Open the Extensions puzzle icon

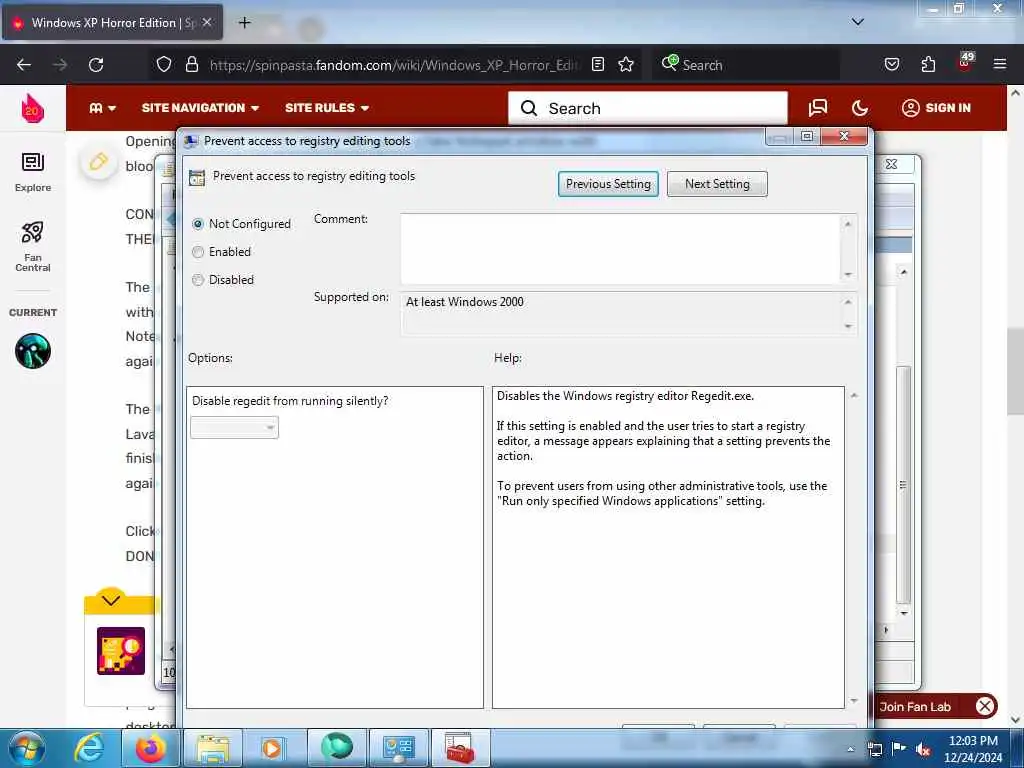[x=928, y=64]
